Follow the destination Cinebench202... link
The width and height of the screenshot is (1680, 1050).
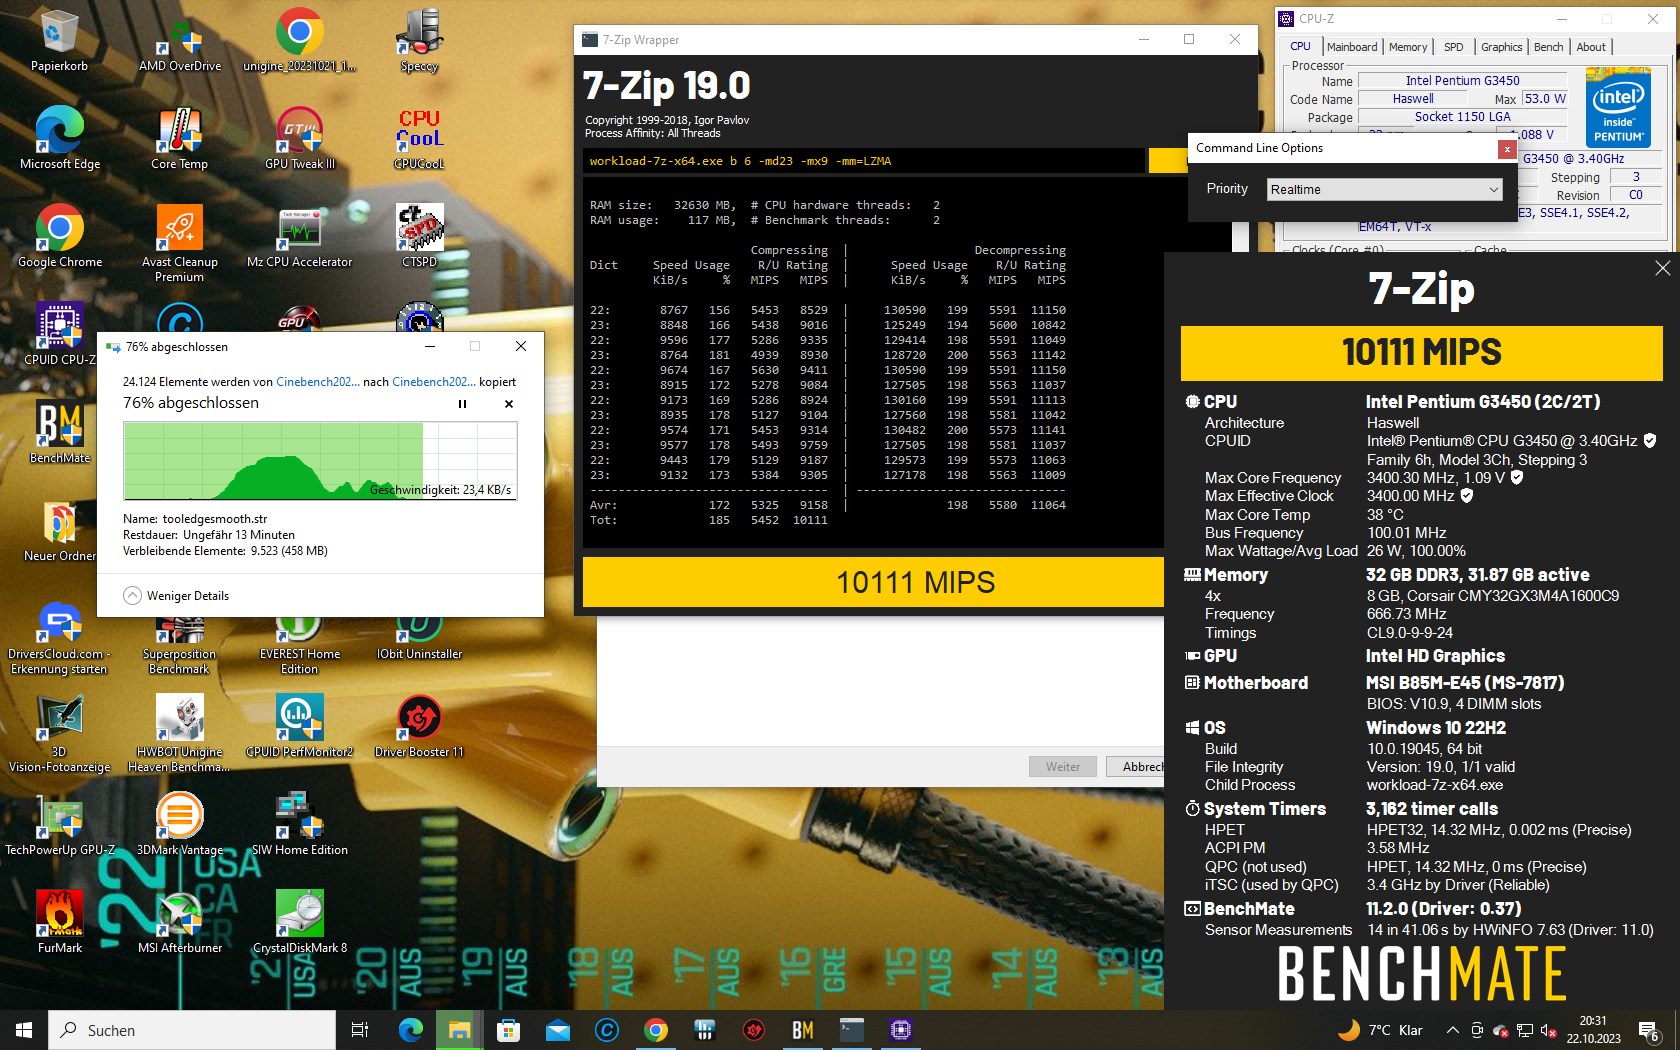[x=433, y=382]
